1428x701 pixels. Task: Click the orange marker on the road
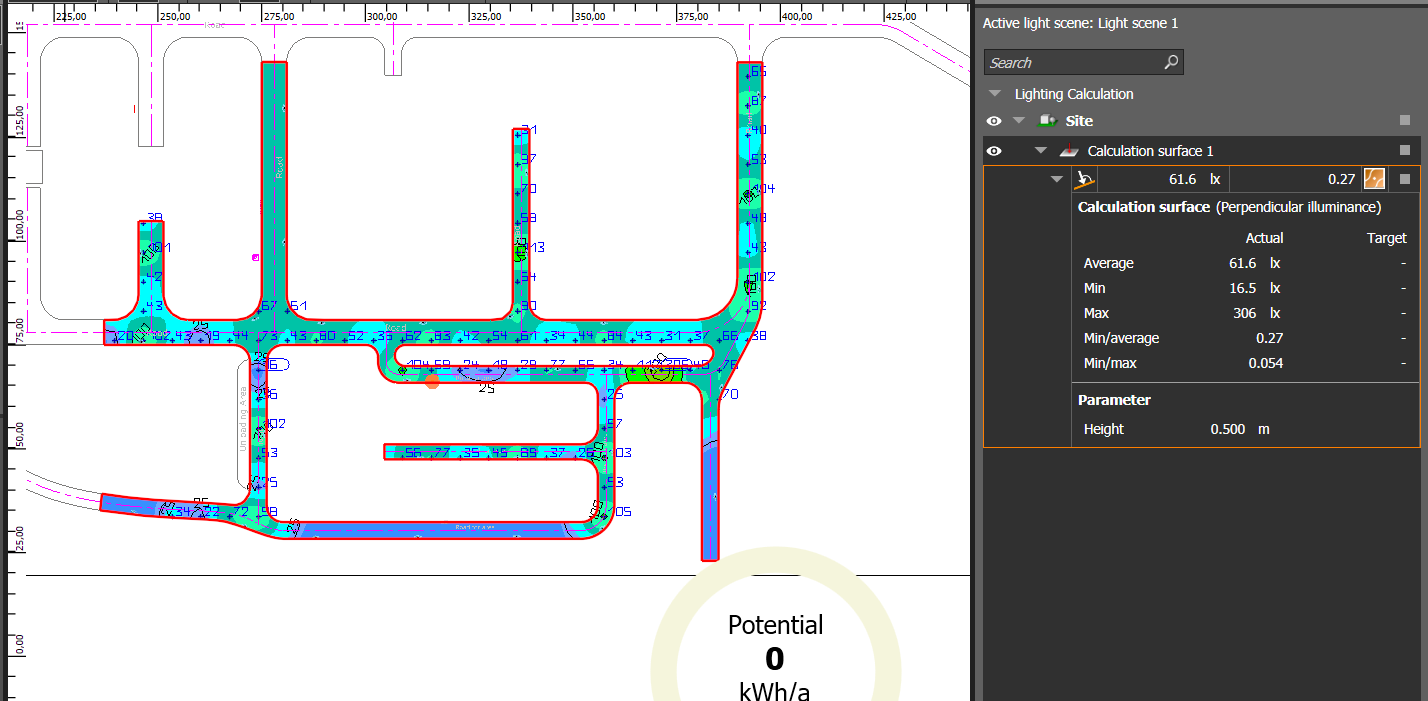coord(432,381)
